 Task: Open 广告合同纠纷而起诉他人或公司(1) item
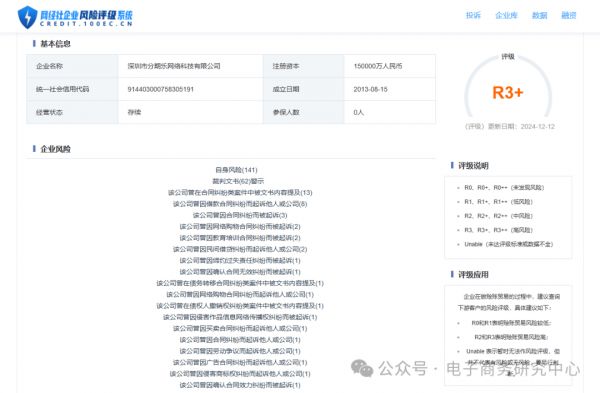[x=240, y=362]
